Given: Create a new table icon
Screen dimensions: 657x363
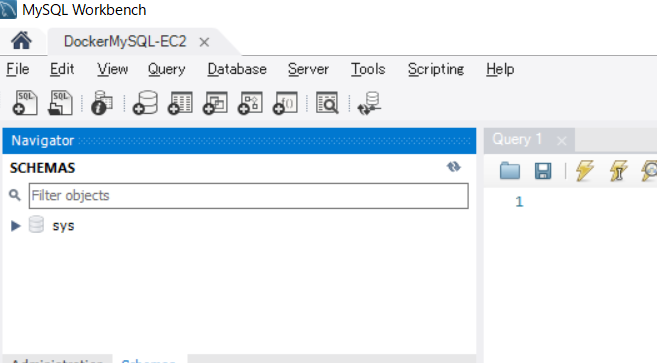Looking at the screenshot, I should 180,103.
